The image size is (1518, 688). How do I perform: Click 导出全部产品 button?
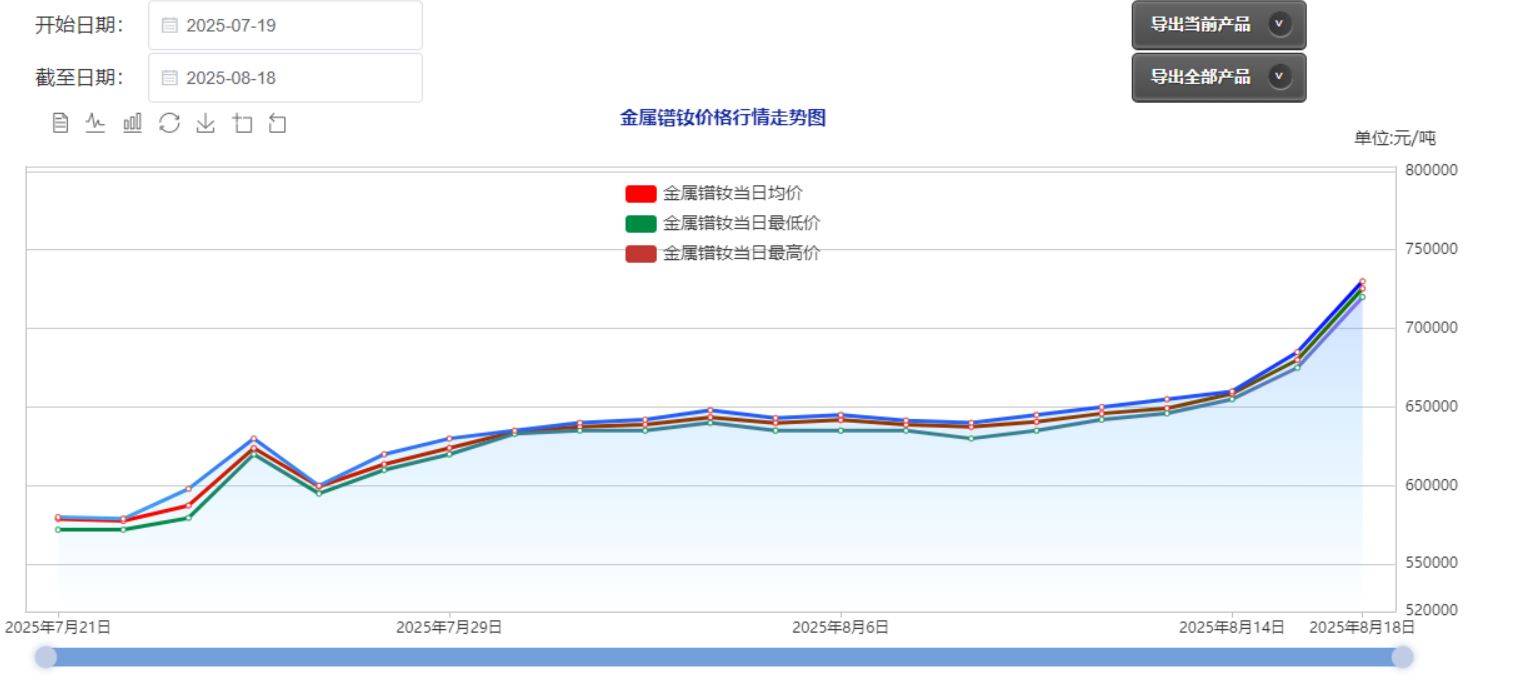coord(1219,77)
